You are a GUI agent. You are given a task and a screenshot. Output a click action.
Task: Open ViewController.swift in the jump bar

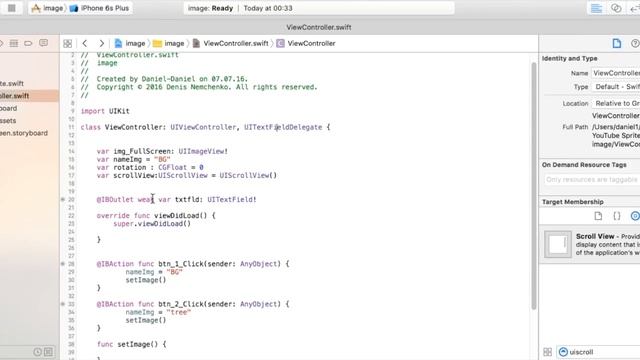point(231,43)
